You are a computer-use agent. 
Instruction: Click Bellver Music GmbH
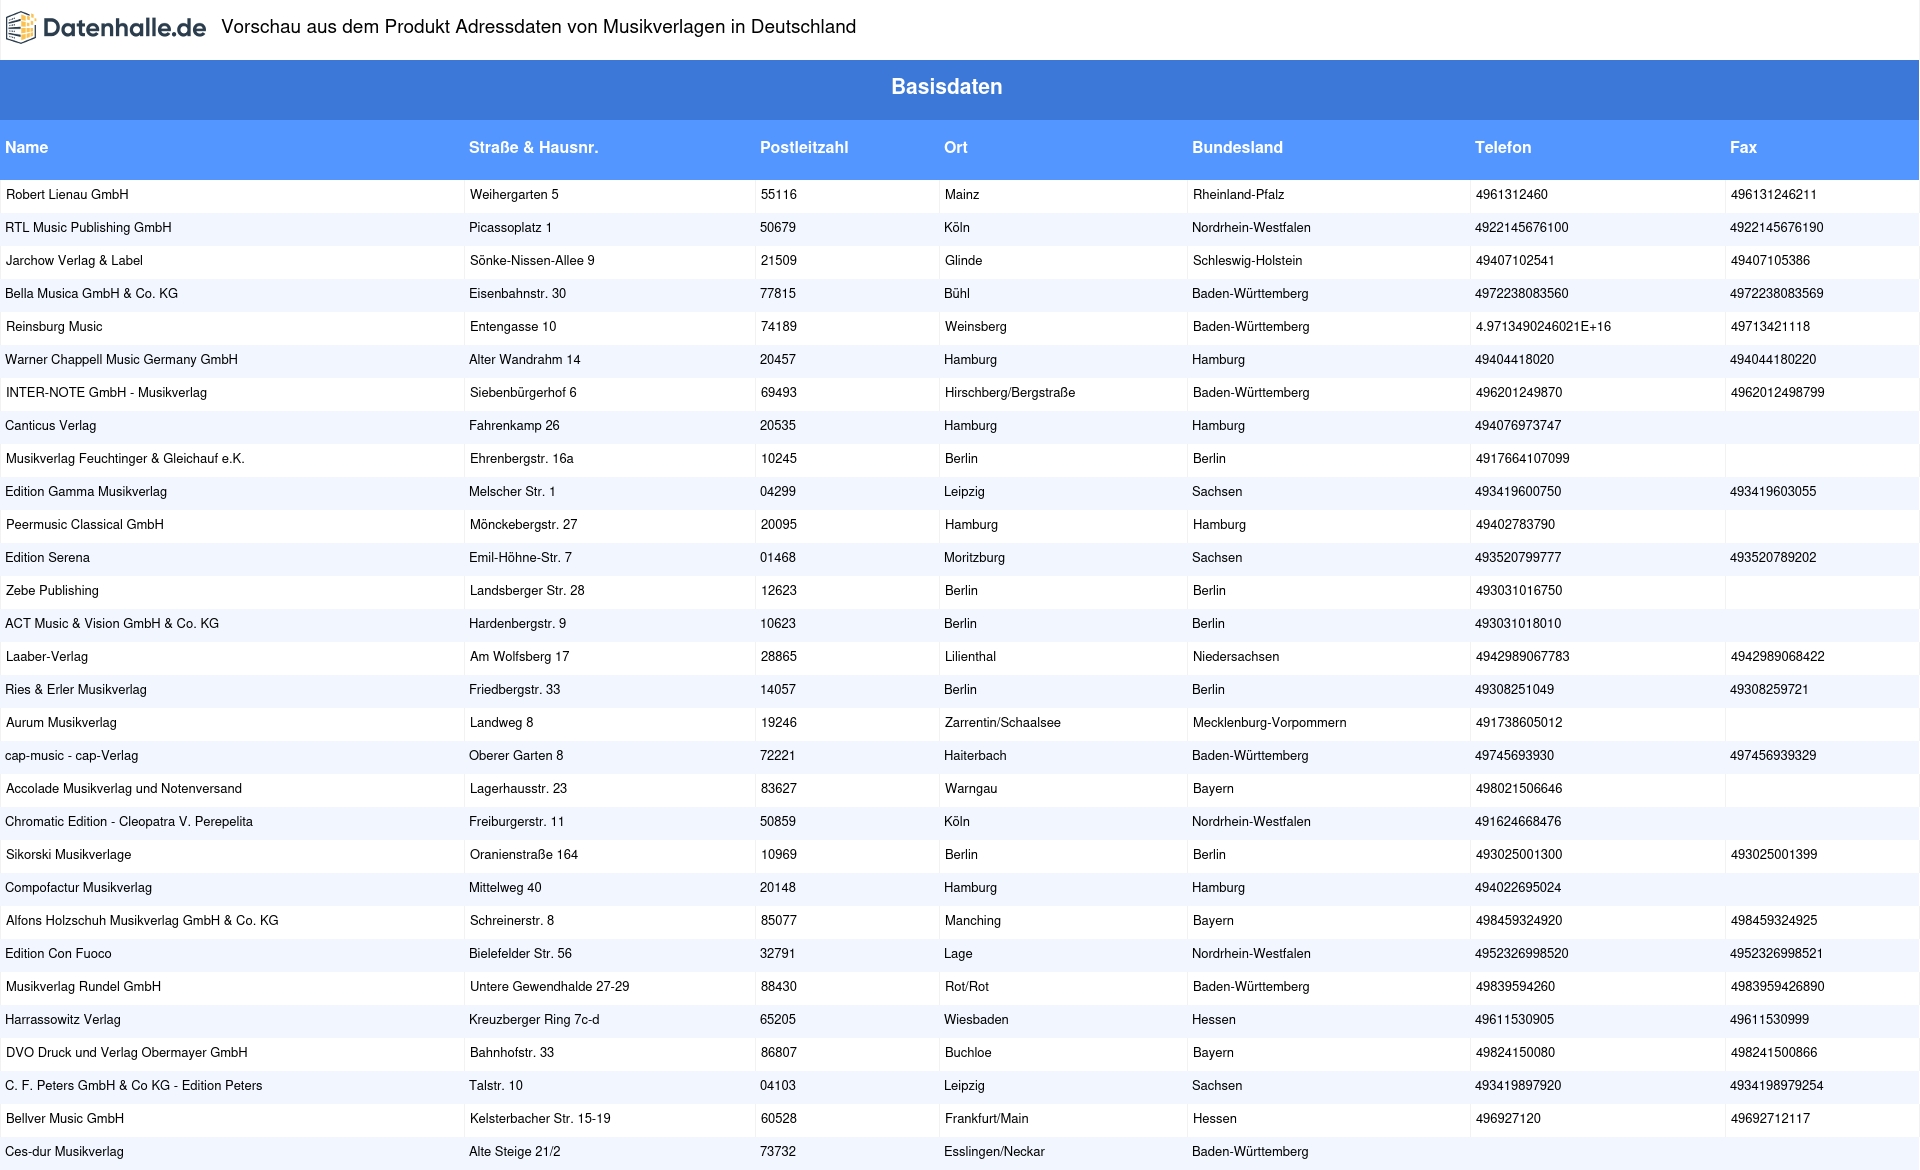(65, 1119)
